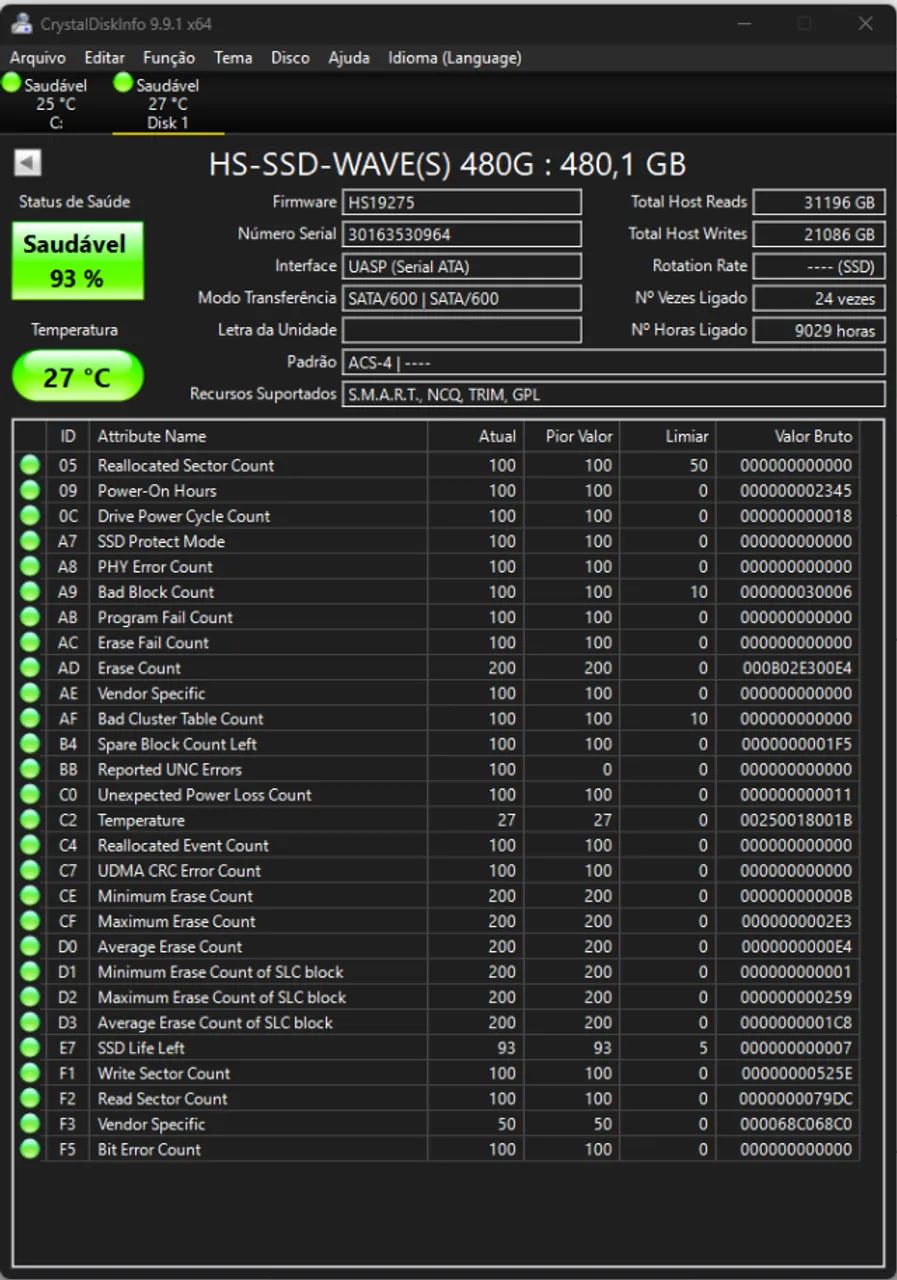The image size is (897, 1280).
Task: Click the empty Letra da Unidade field
Action: [x=461, y=330]
